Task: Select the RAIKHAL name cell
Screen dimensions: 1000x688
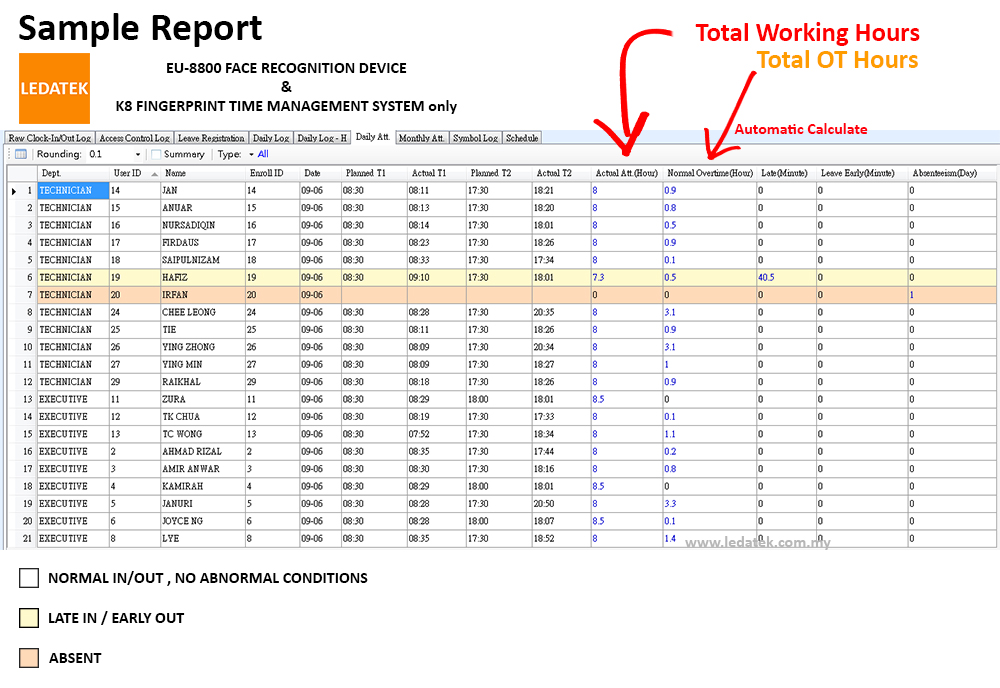Action: [x=203, y=382]
